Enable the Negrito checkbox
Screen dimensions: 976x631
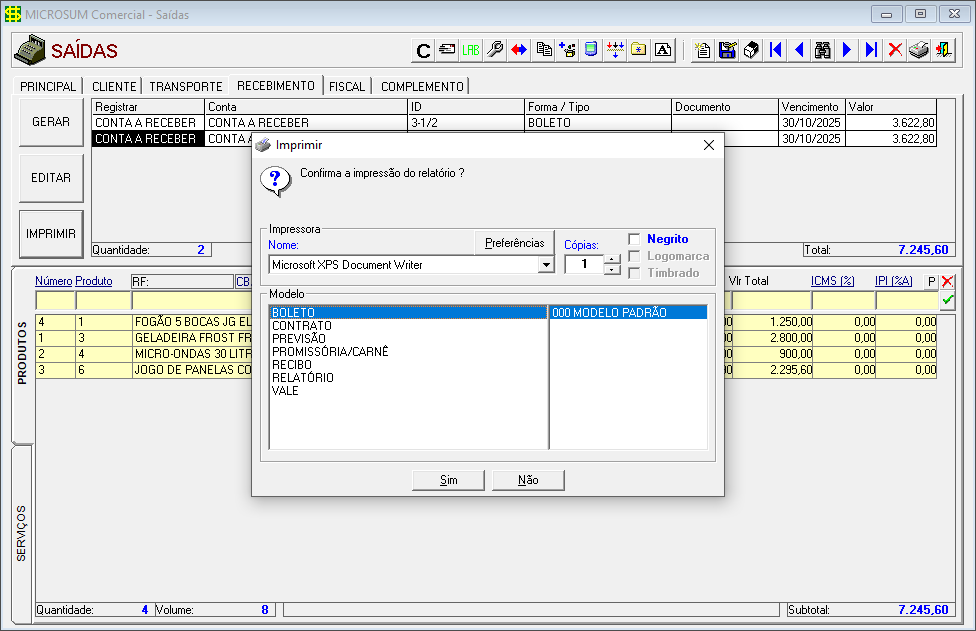[x=634, y=239]
